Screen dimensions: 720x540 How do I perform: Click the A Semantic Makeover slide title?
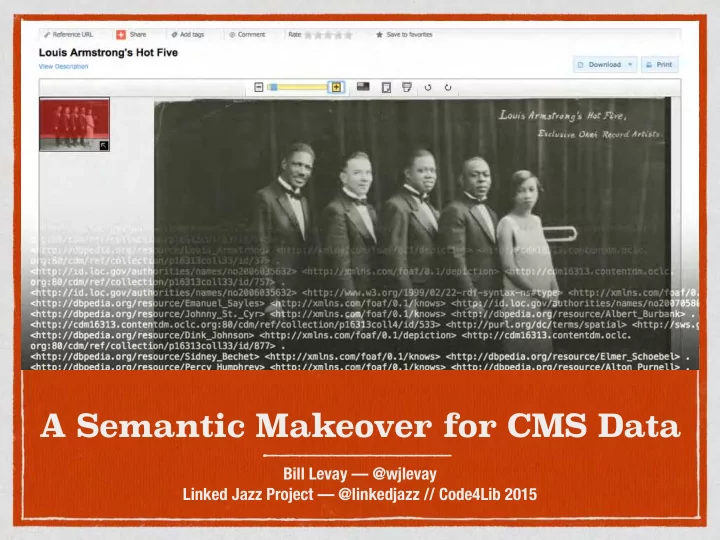360,426
